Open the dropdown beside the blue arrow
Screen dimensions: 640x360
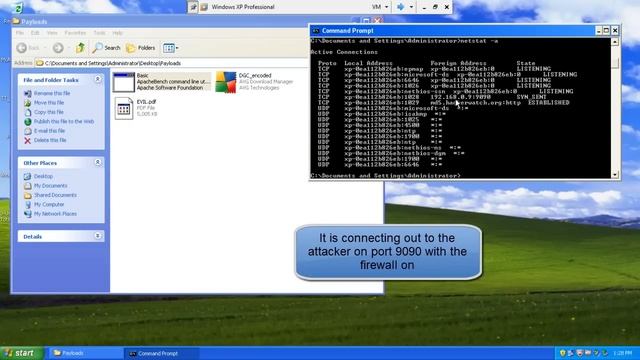click(x=411, y=7)
